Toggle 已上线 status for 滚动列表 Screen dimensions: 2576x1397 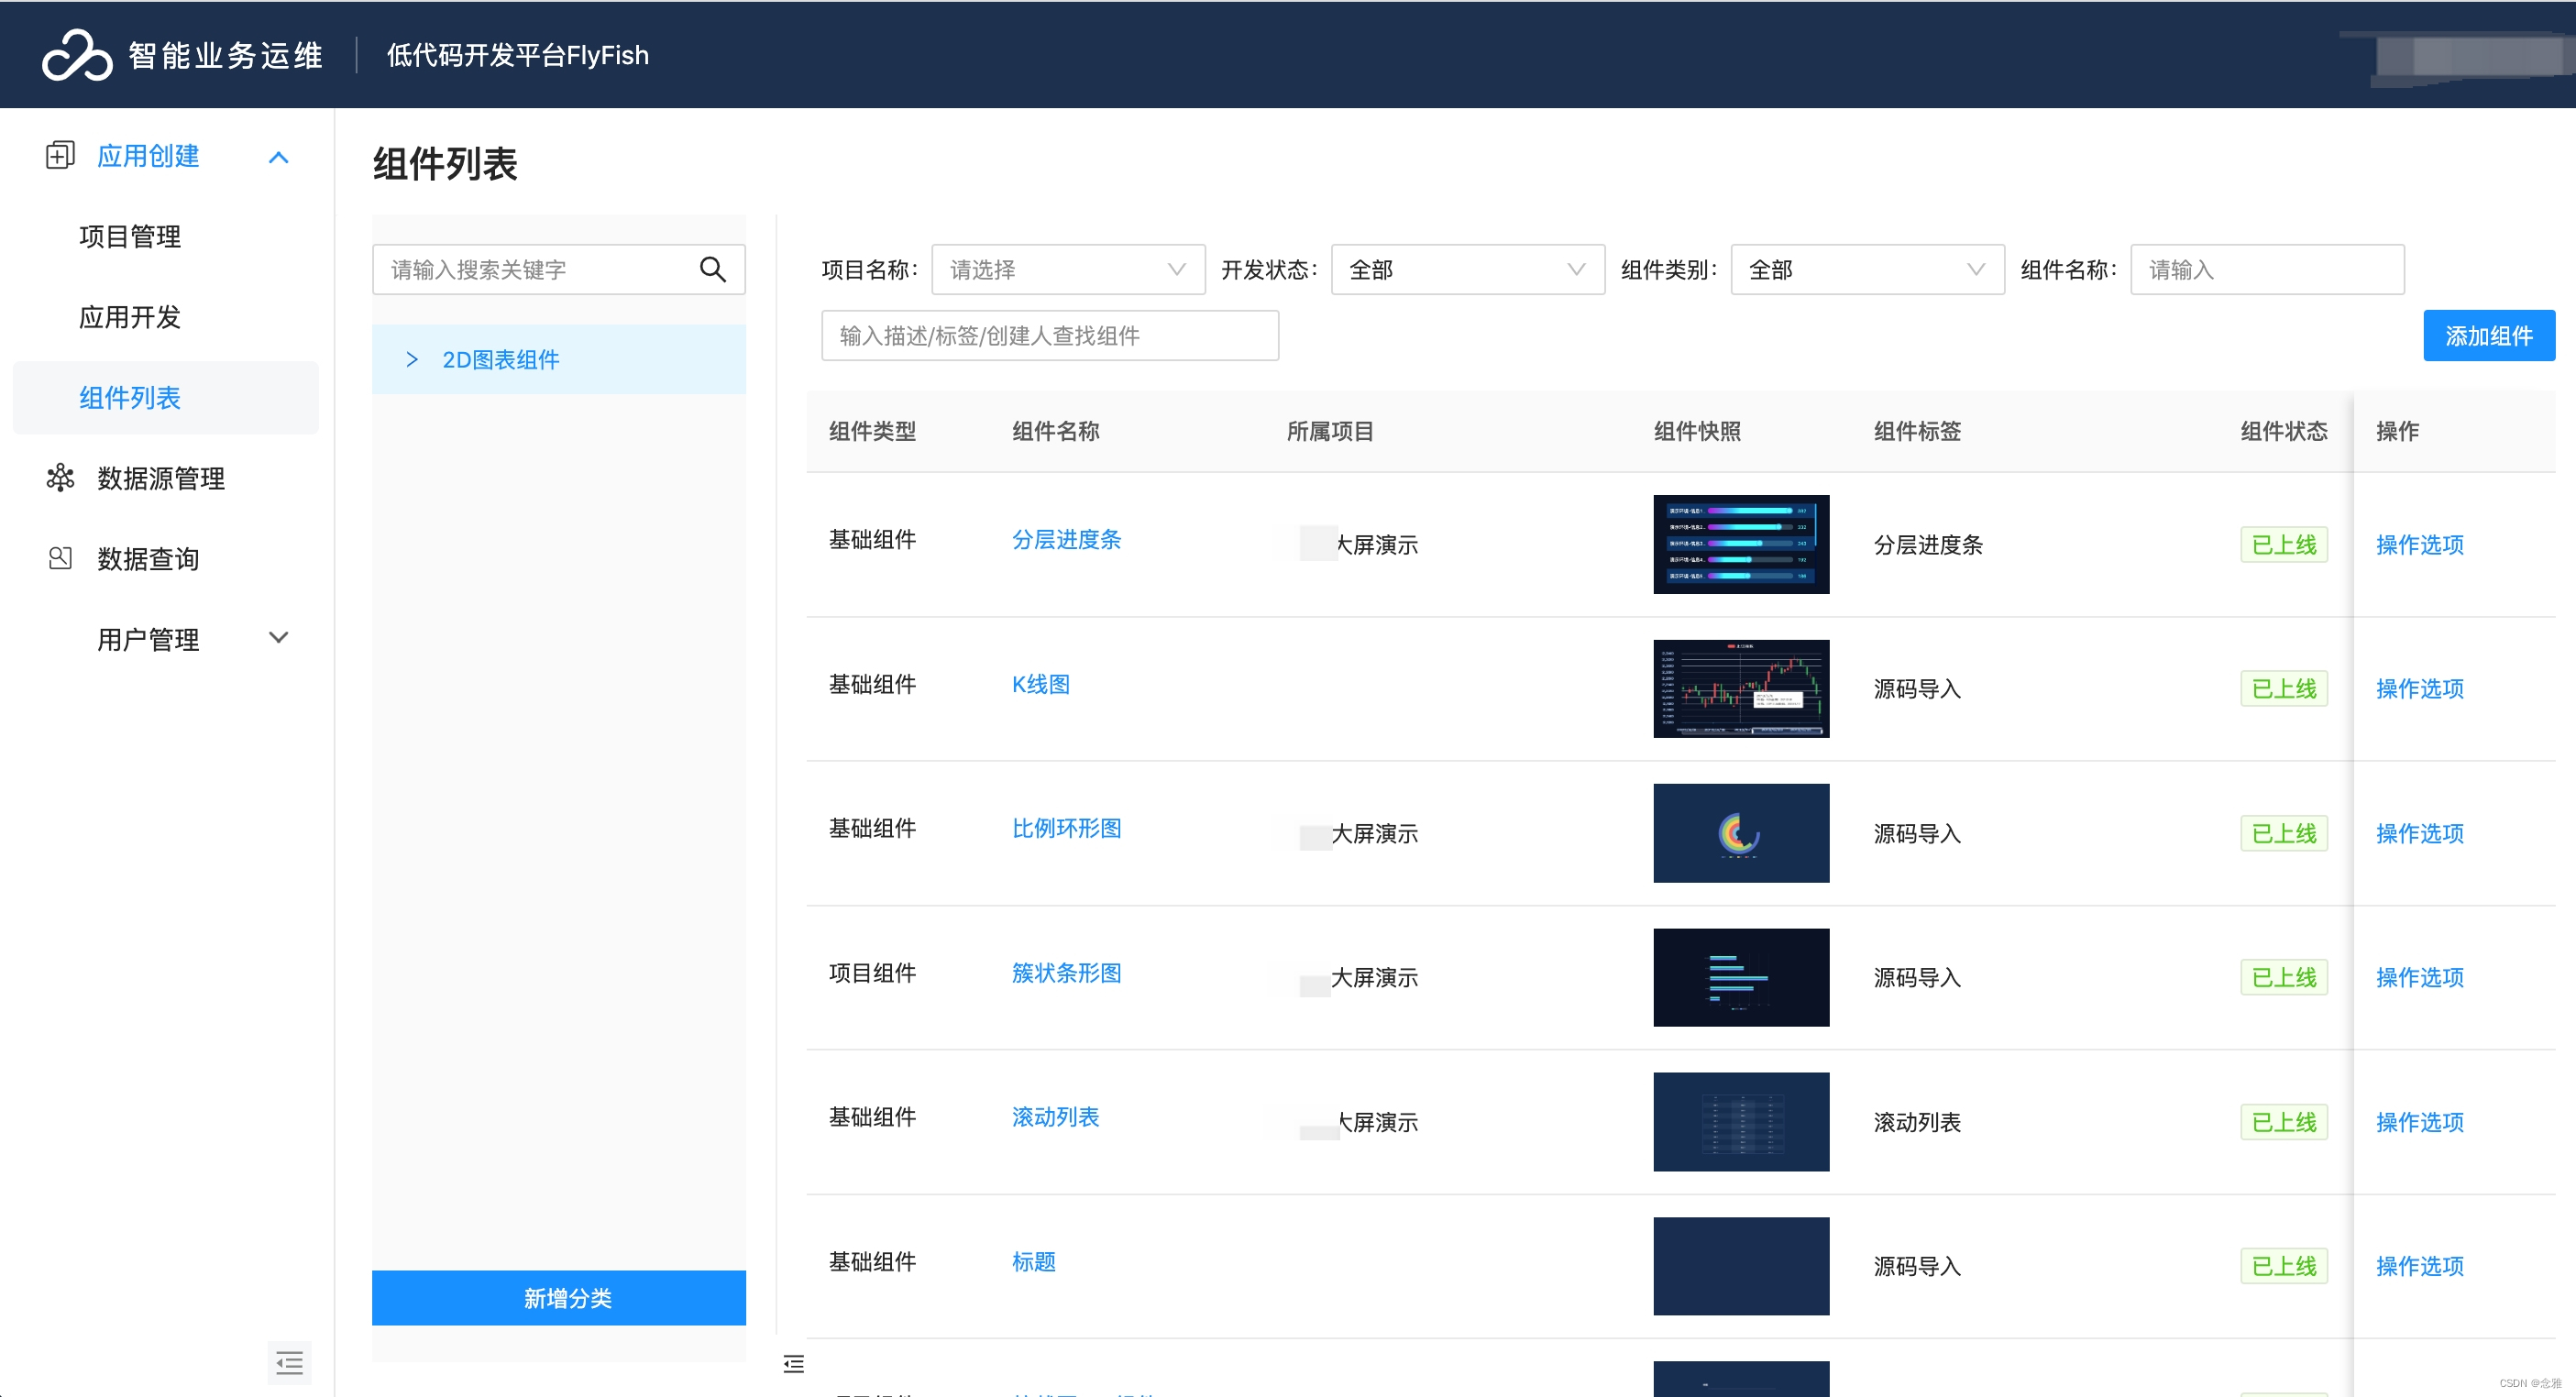pos(2284,1122)
